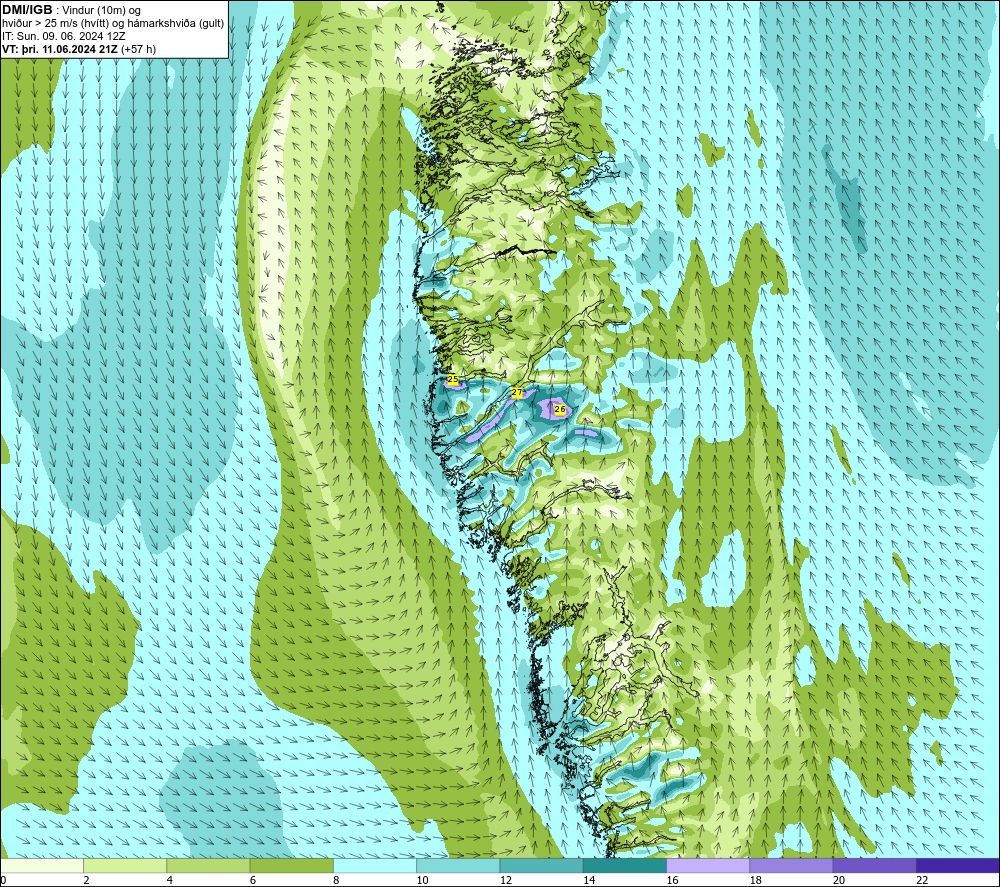Image resolution: width=1000 pixels, height=887 pixels.
Task: Pick the dark indigo 22+ legend swatch
Action: (x=957, y=865)
